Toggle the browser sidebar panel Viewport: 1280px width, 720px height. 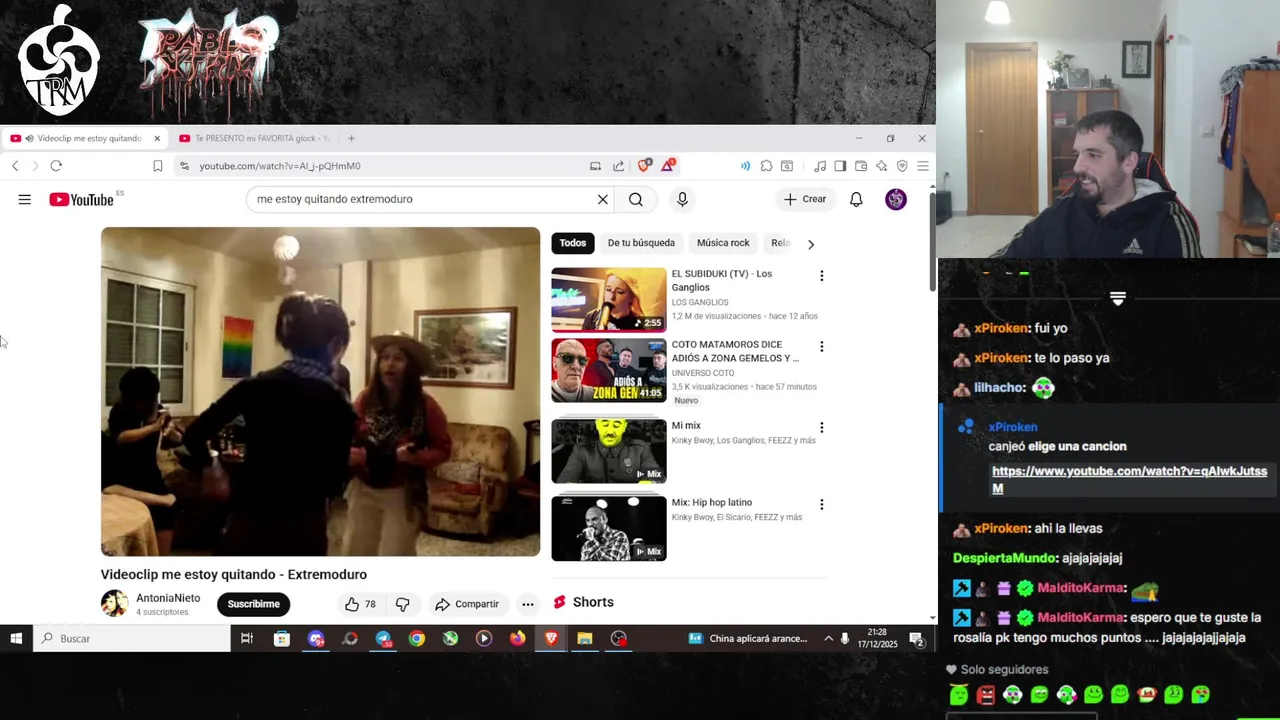[840, 166]
